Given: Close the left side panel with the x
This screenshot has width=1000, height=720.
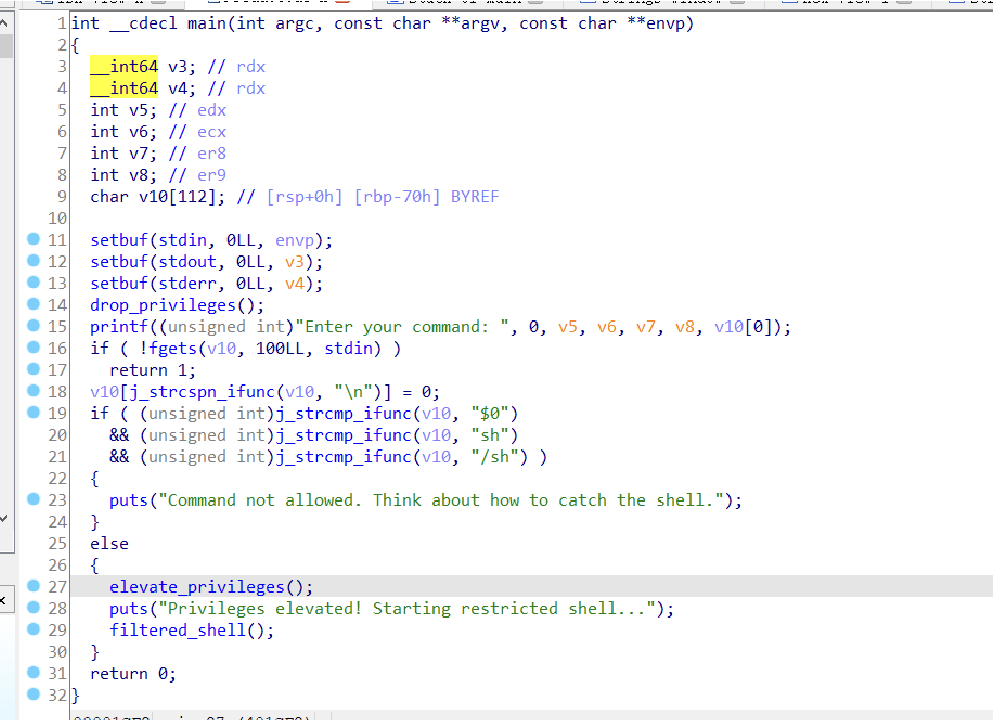Looking at the screenshot, I should (4, 600).
